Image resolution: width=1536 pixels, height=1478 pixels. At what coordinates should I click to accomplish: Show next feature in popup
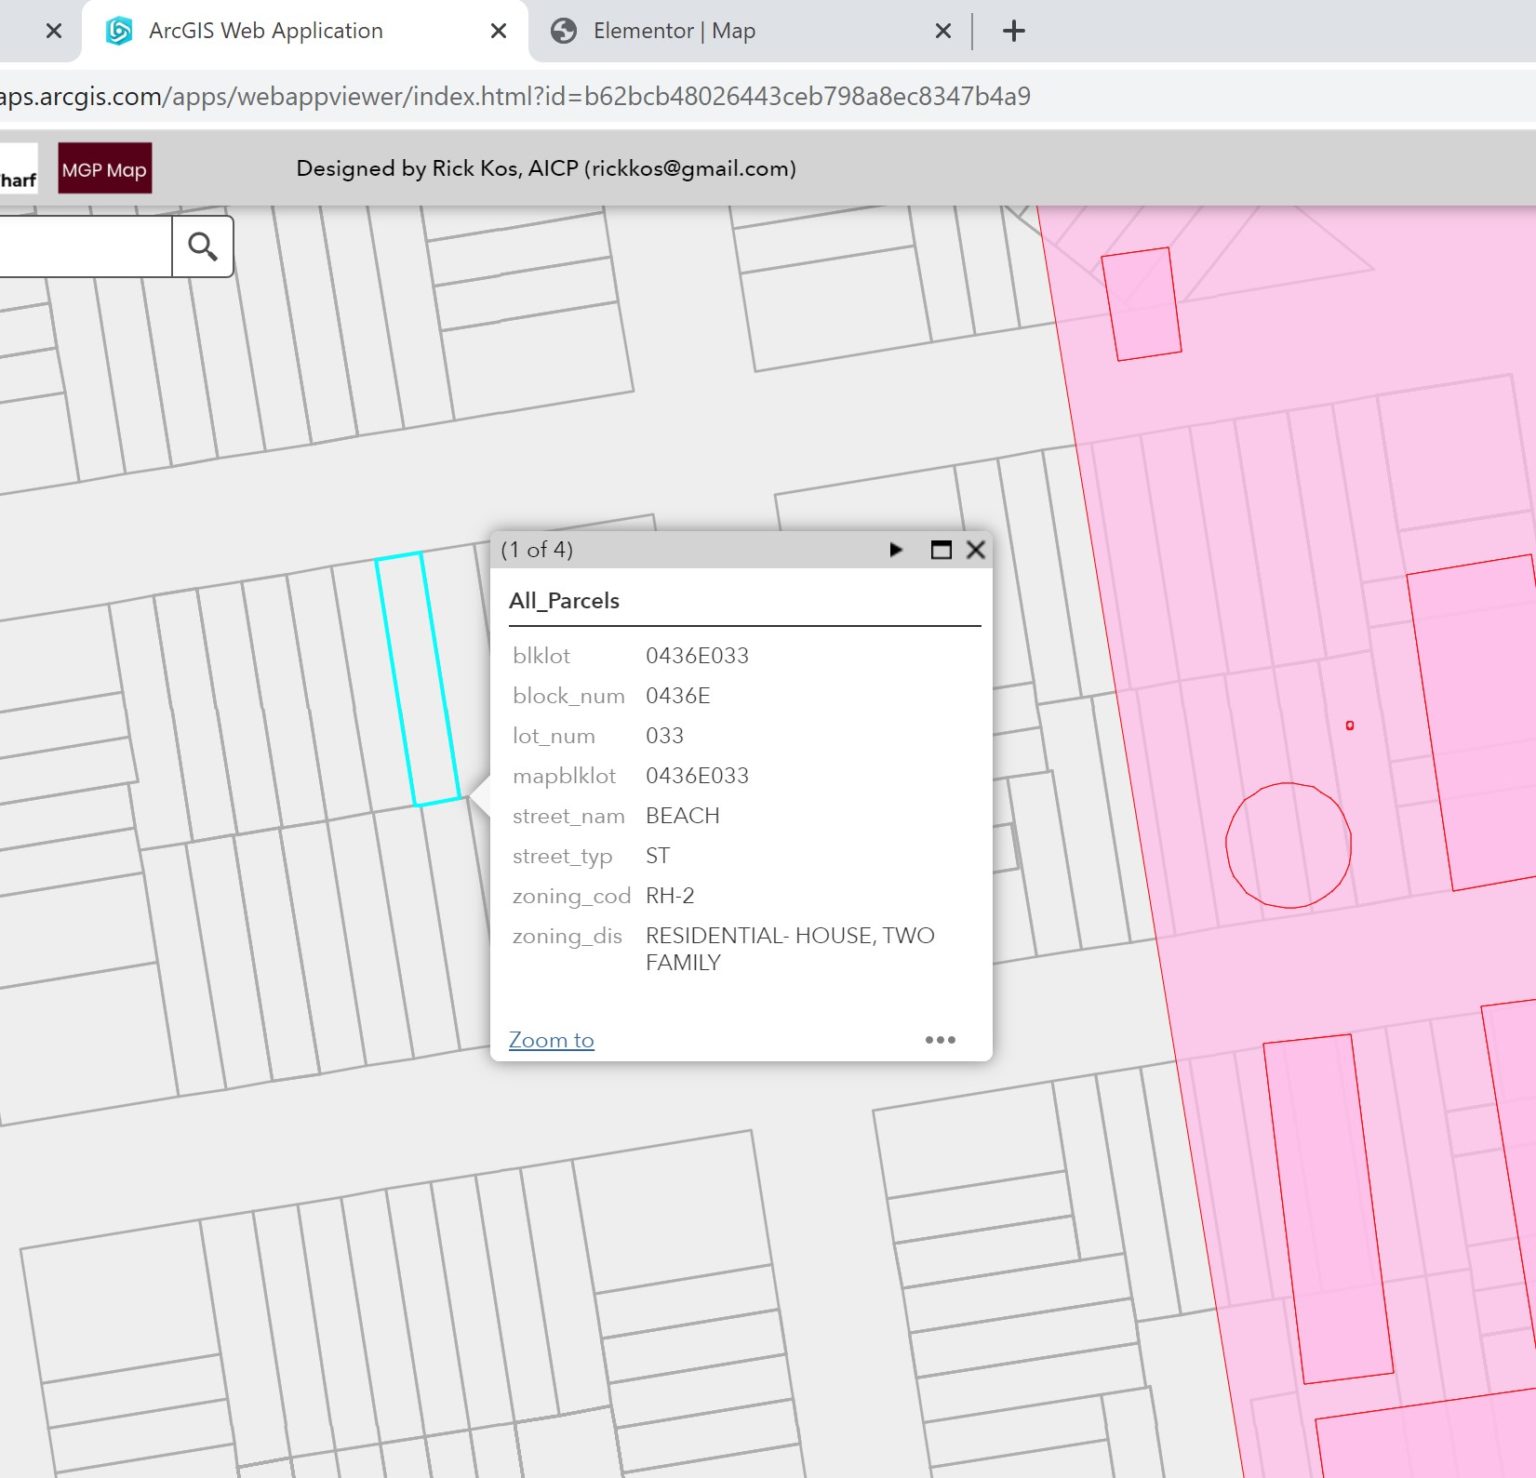tap(896, 550)
